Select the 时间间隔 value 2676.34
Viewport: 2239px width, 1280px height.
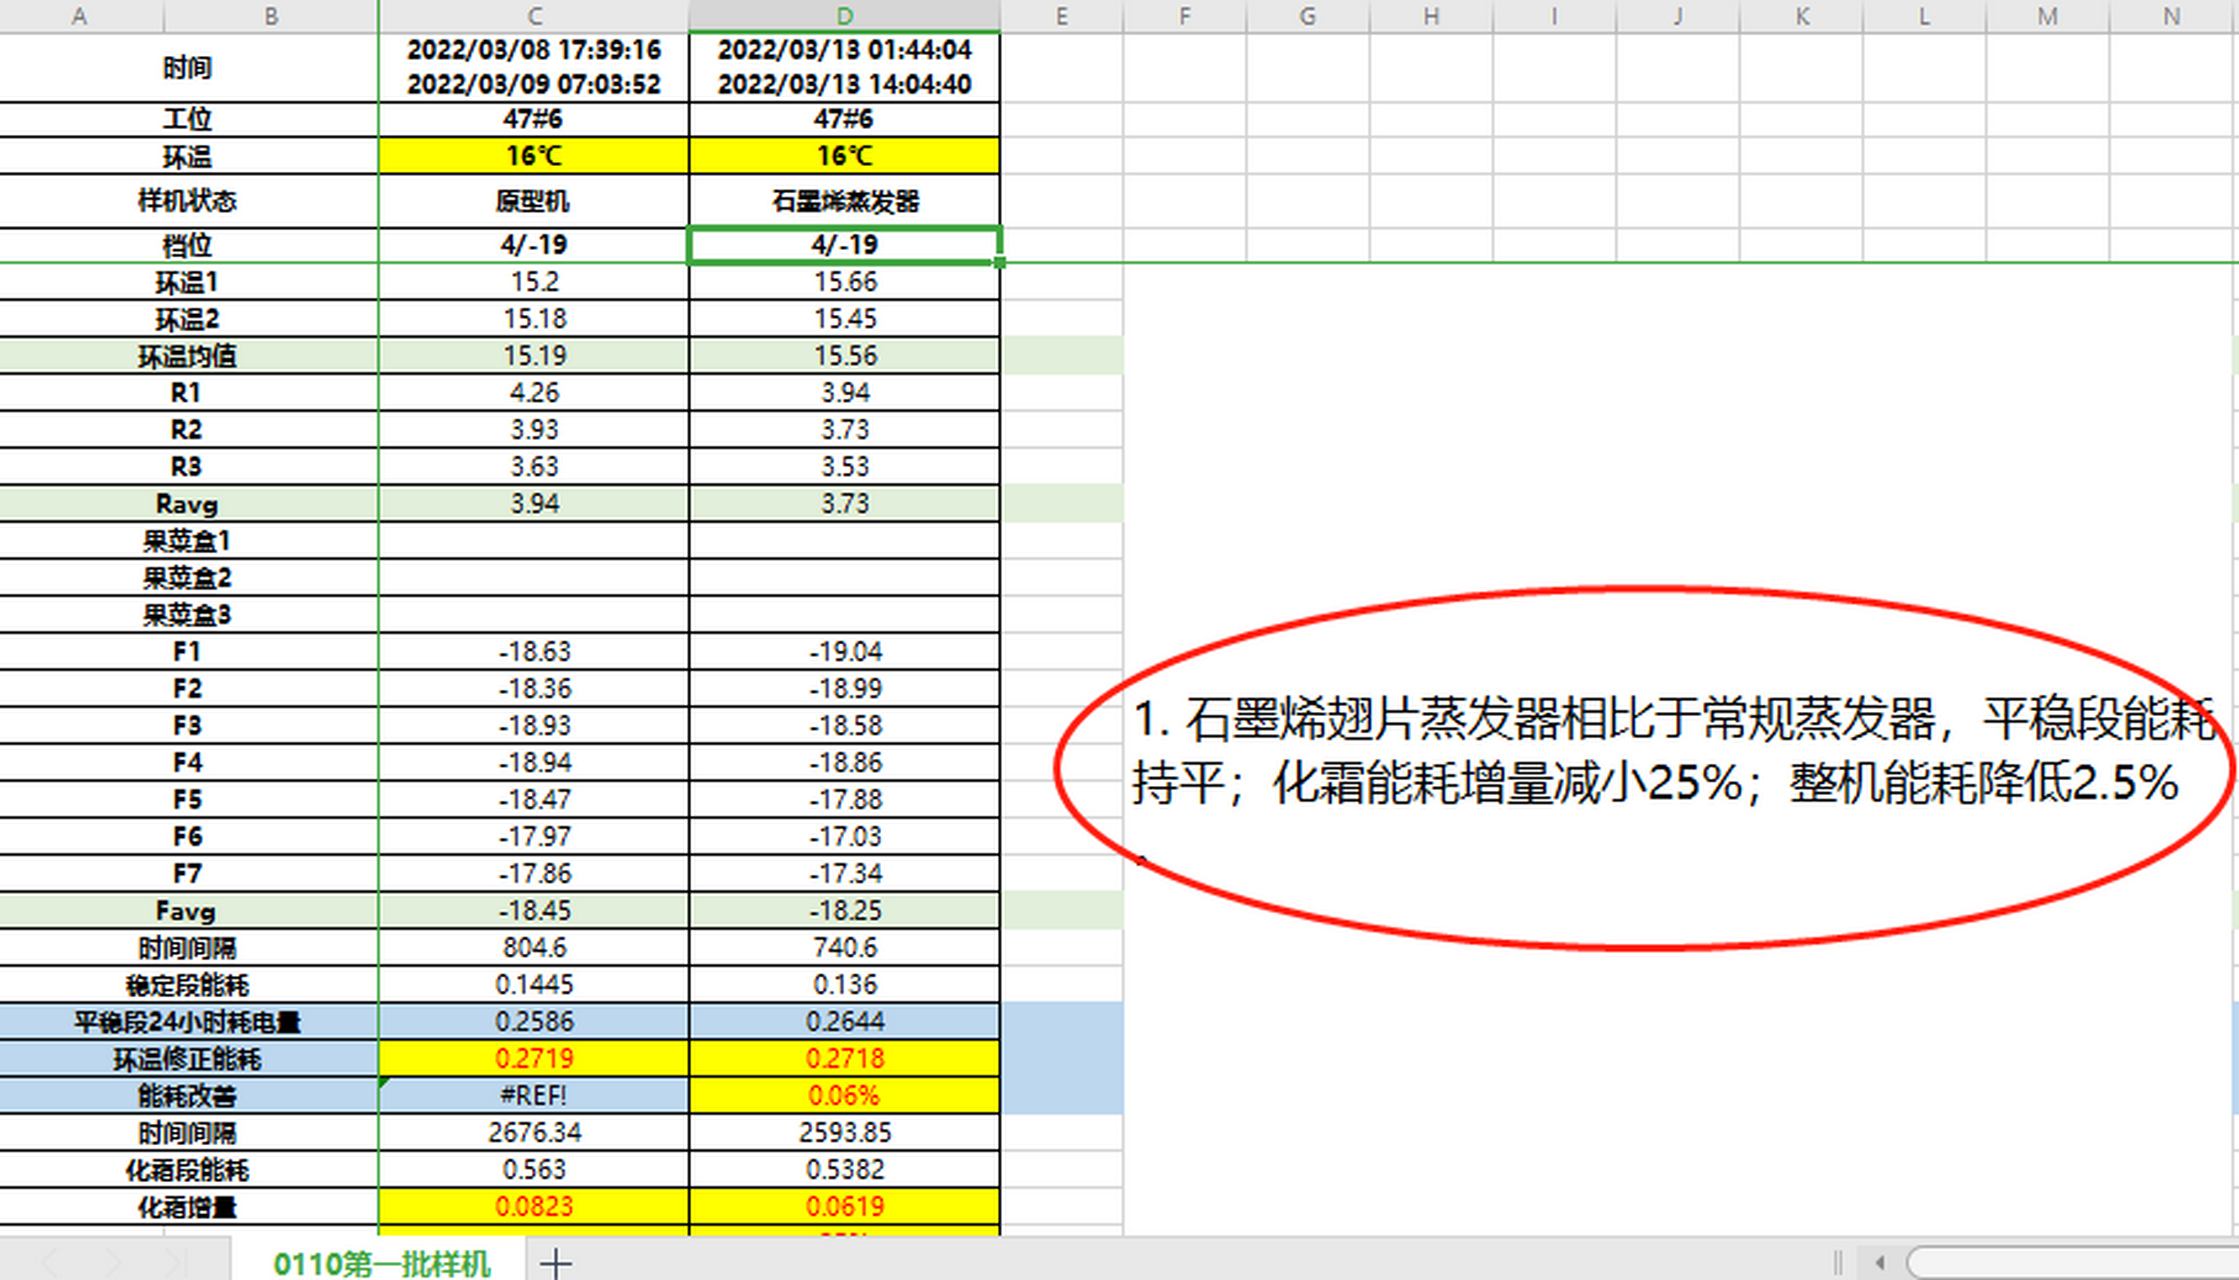click(x=534, y=1133)
